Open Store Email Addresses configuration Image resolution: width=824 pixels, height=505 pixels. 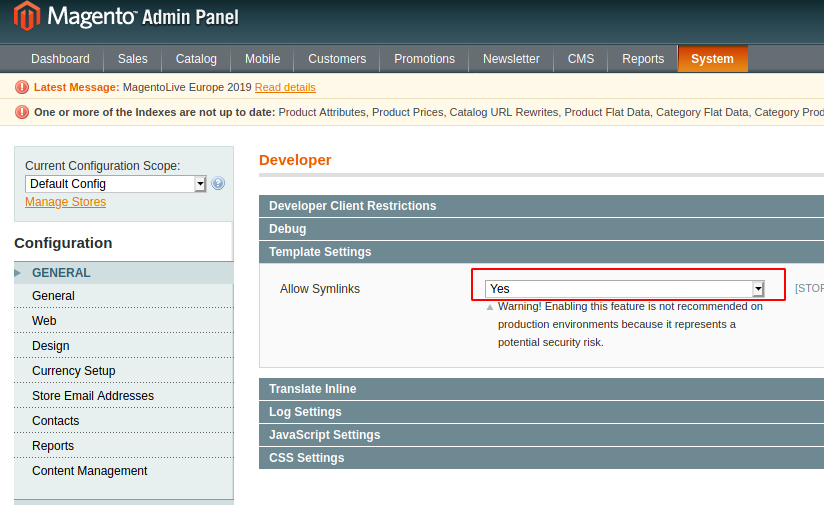pos(123,396)
